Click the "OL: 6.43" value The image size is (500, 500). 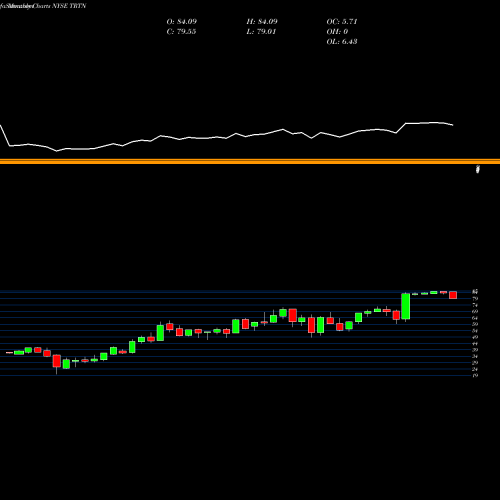coord(342,42)
